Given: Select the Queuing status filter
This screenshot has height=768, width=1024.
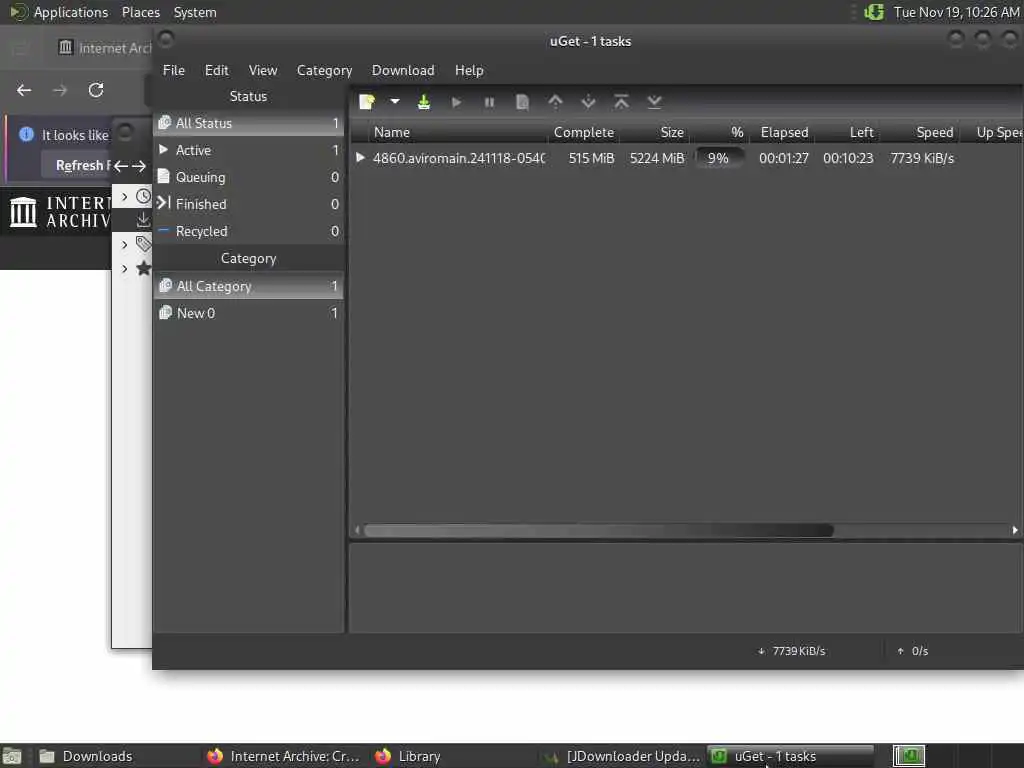Looking at the screenshot, I should tap(248, 177).
